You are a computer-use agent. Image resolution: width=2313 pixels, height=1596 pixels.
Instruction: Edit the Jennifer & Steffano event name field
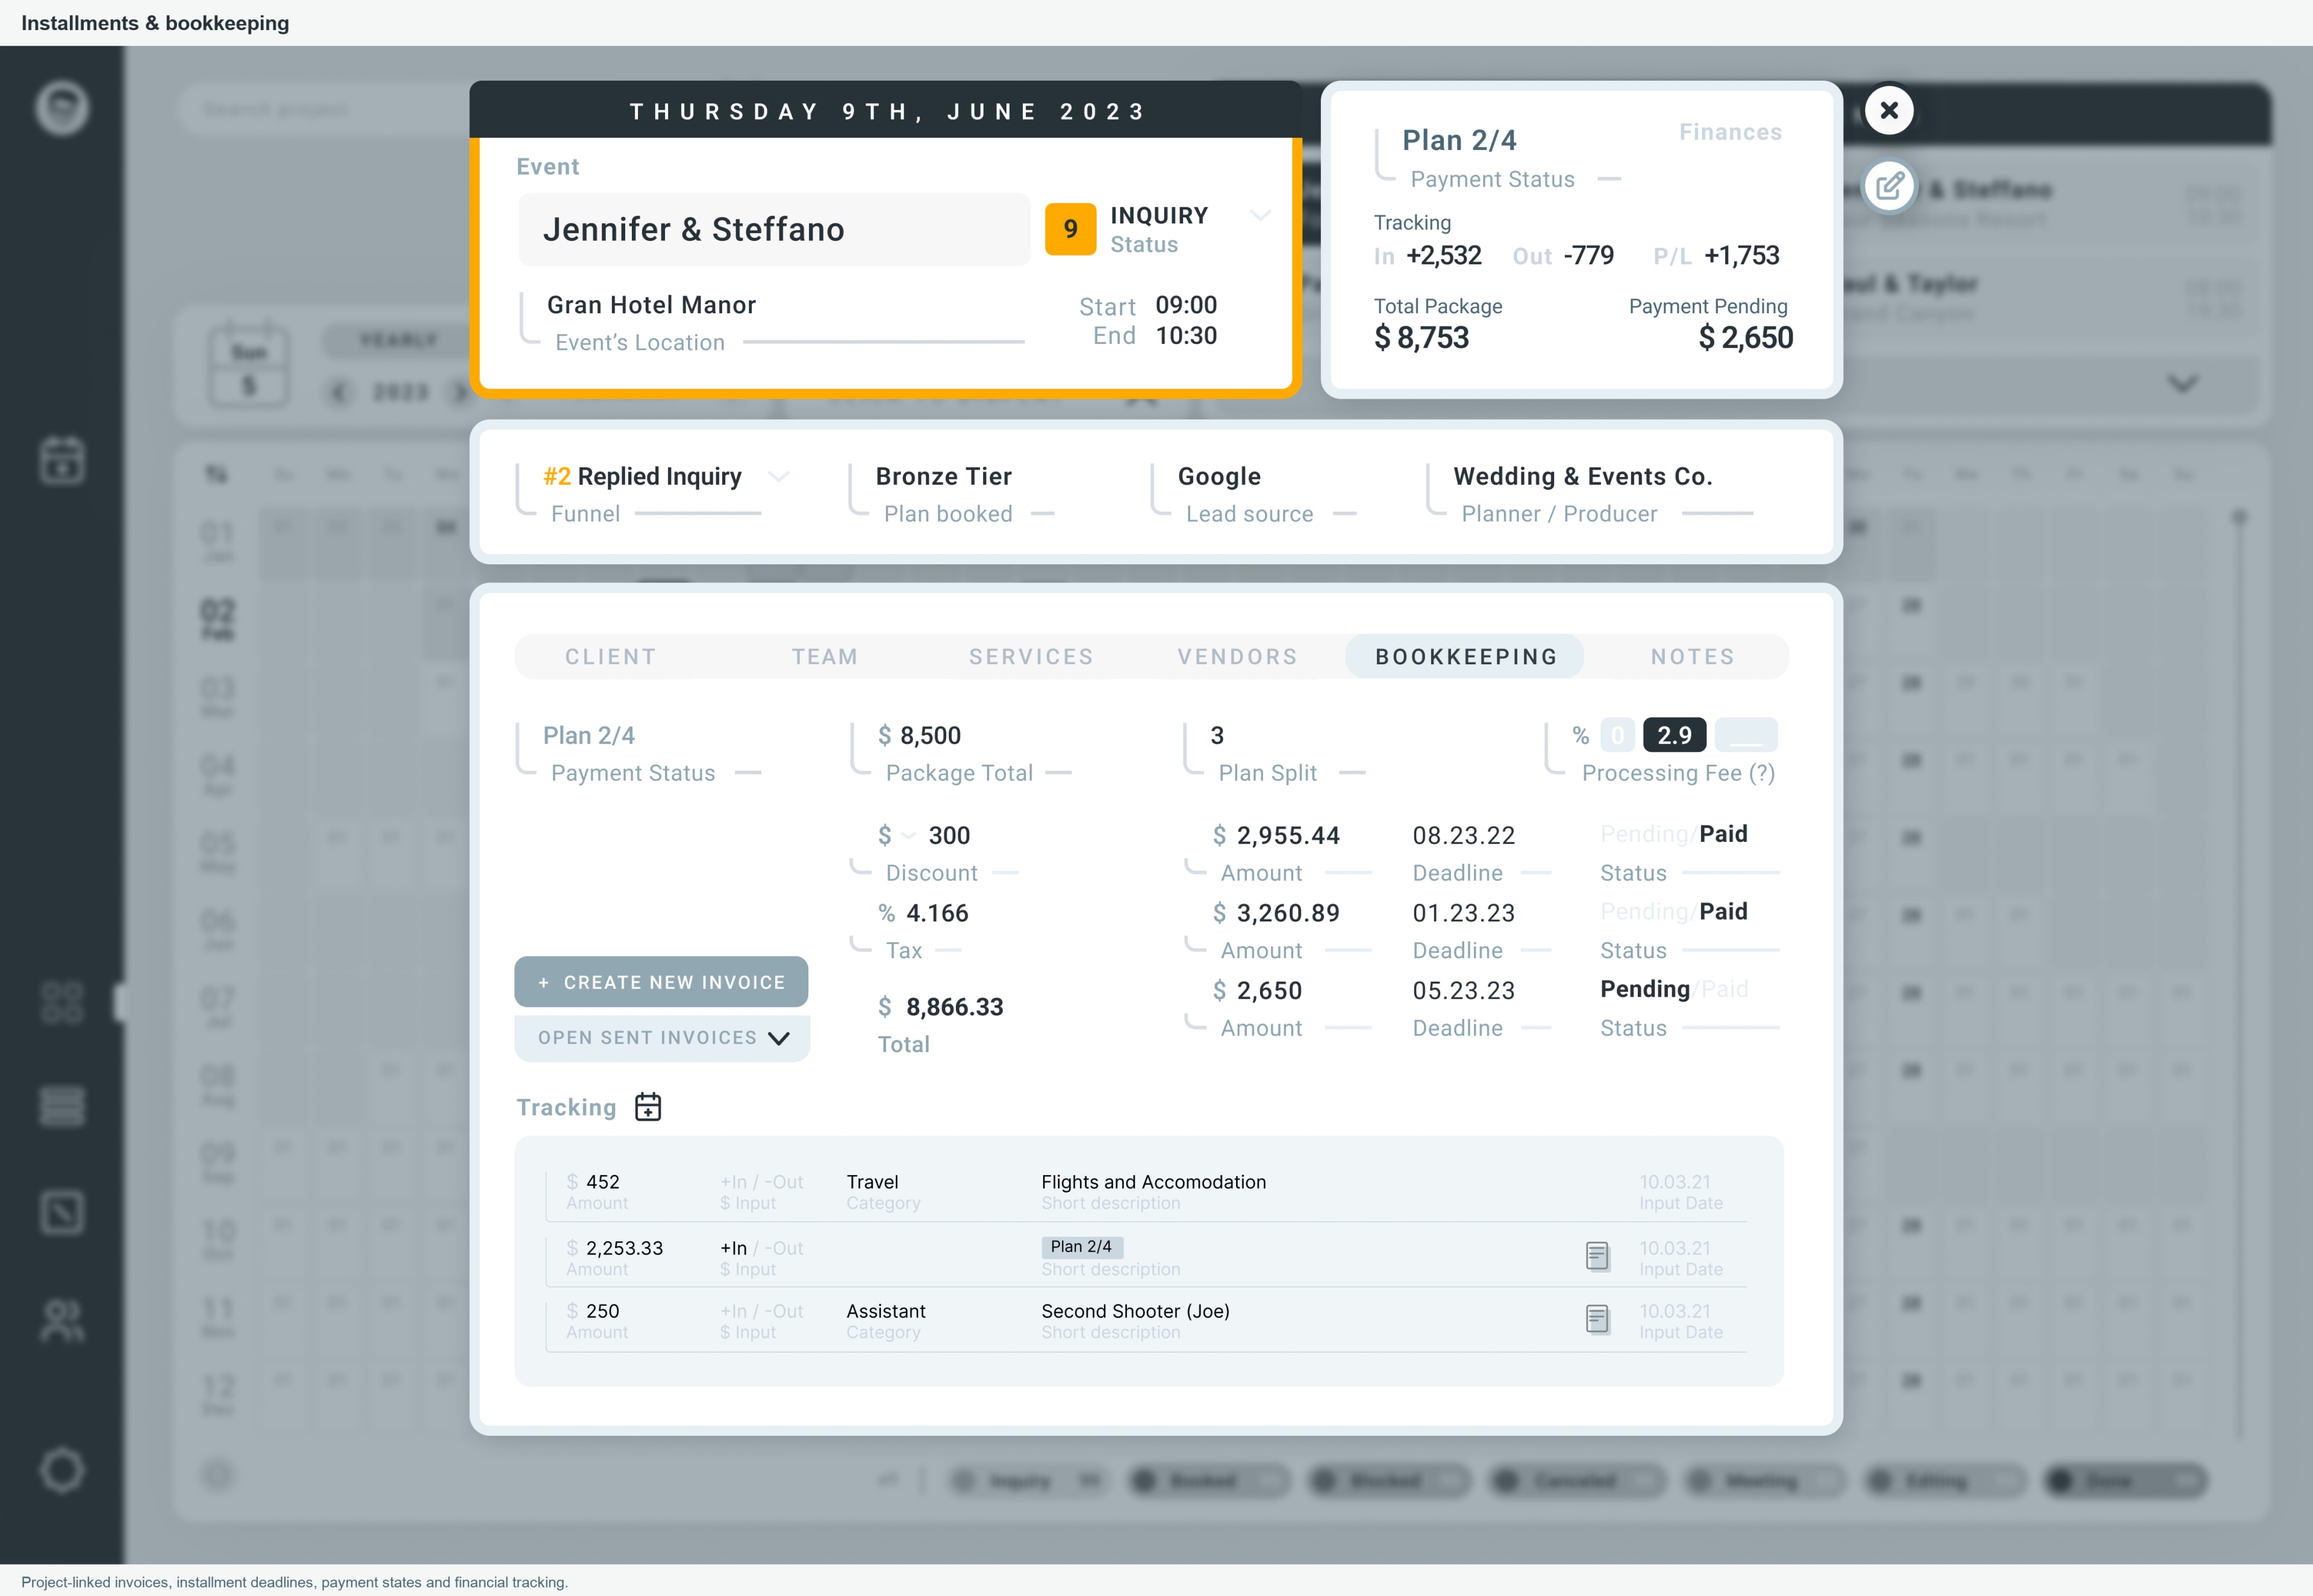[x=774, y=229]
